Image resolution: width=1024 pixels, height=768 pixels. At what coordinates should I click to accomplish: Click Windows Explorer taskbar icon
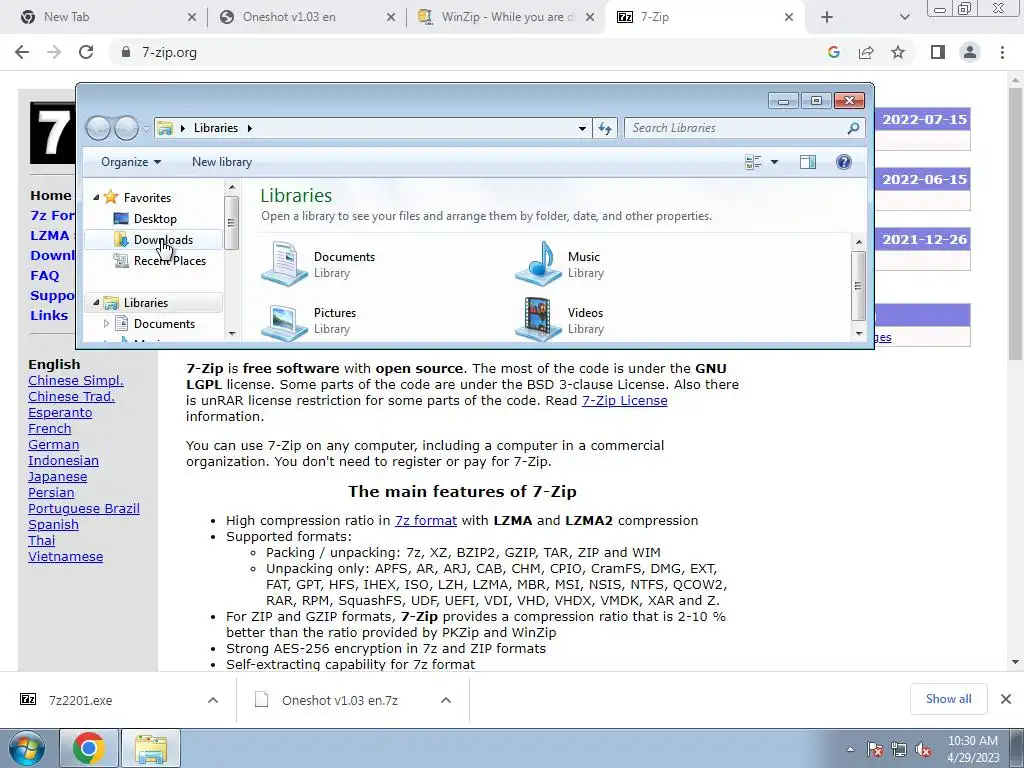point(151,748)
